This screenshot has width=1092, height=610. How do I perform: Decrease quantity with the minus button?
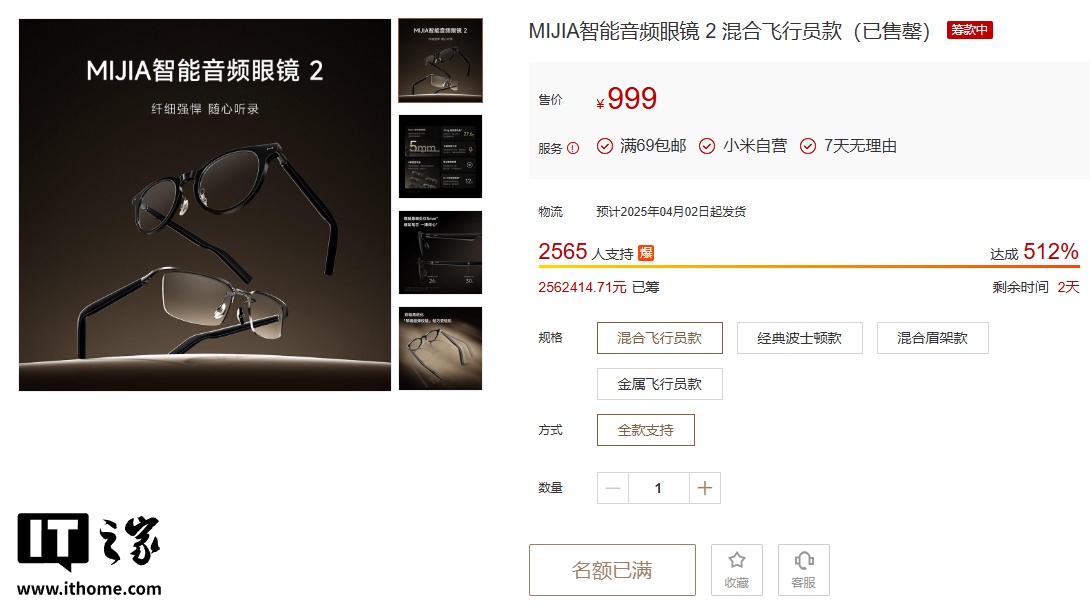613,488
